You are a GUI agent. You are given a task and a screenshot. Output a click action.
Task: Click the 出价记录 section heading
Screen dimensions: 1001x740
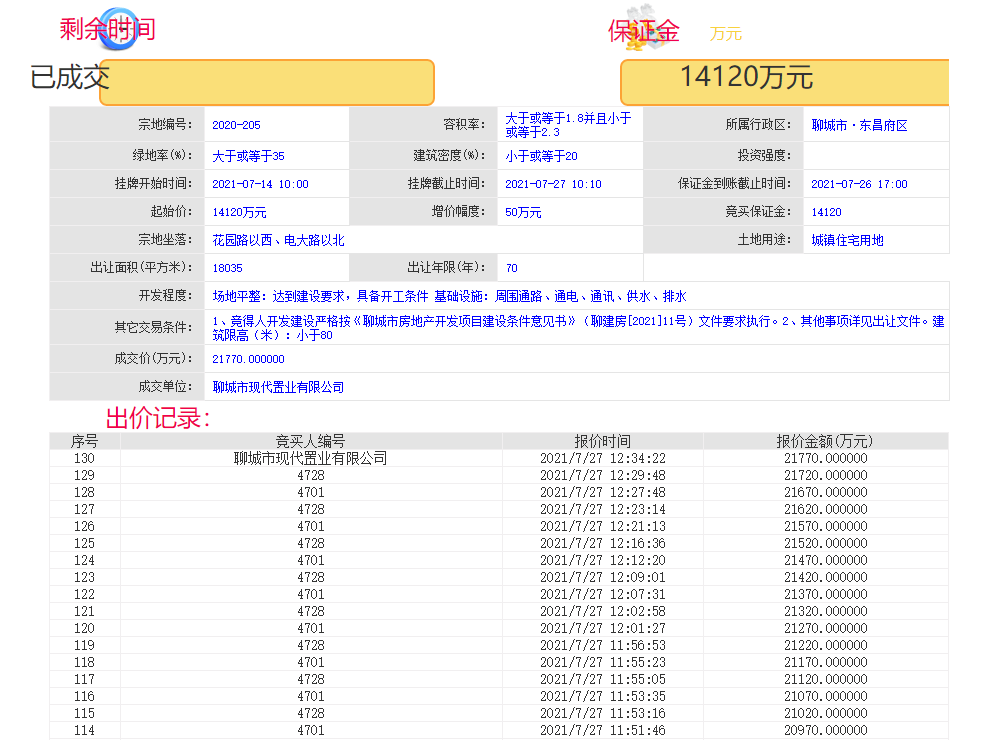[158, 418]
